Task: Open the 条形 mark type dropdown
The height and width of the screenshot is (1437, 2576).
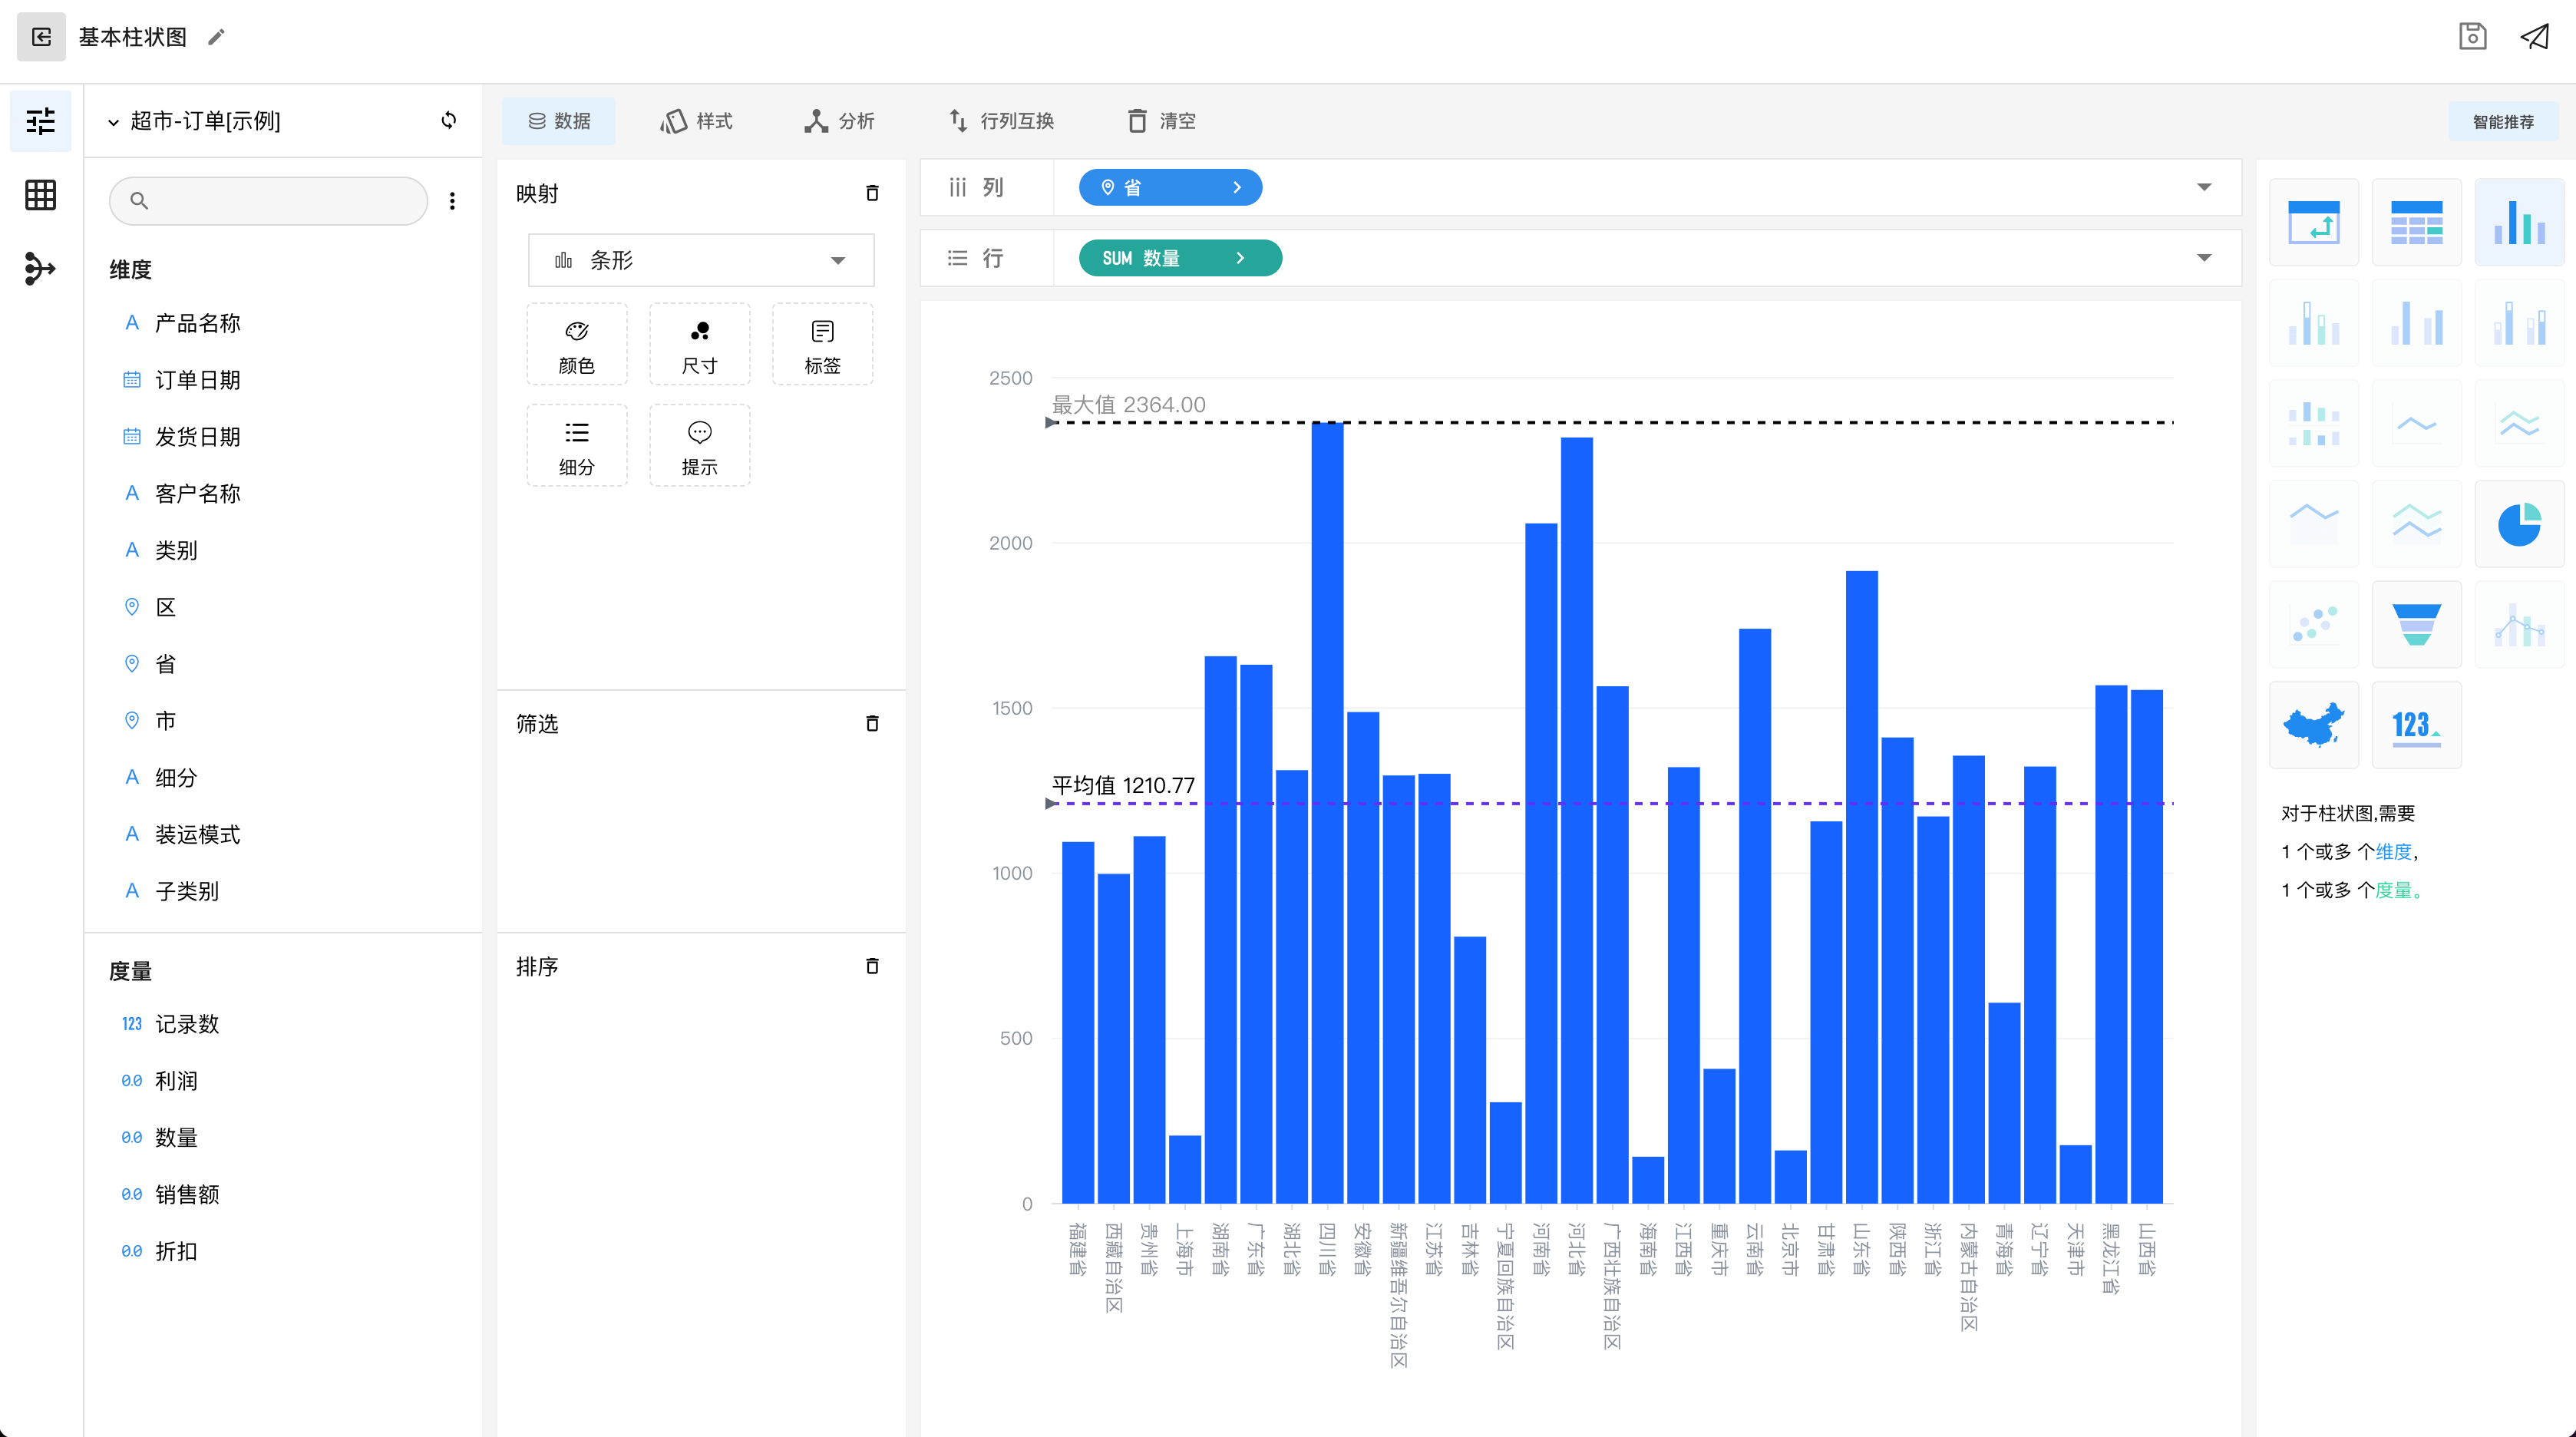Action: [701, 260]
